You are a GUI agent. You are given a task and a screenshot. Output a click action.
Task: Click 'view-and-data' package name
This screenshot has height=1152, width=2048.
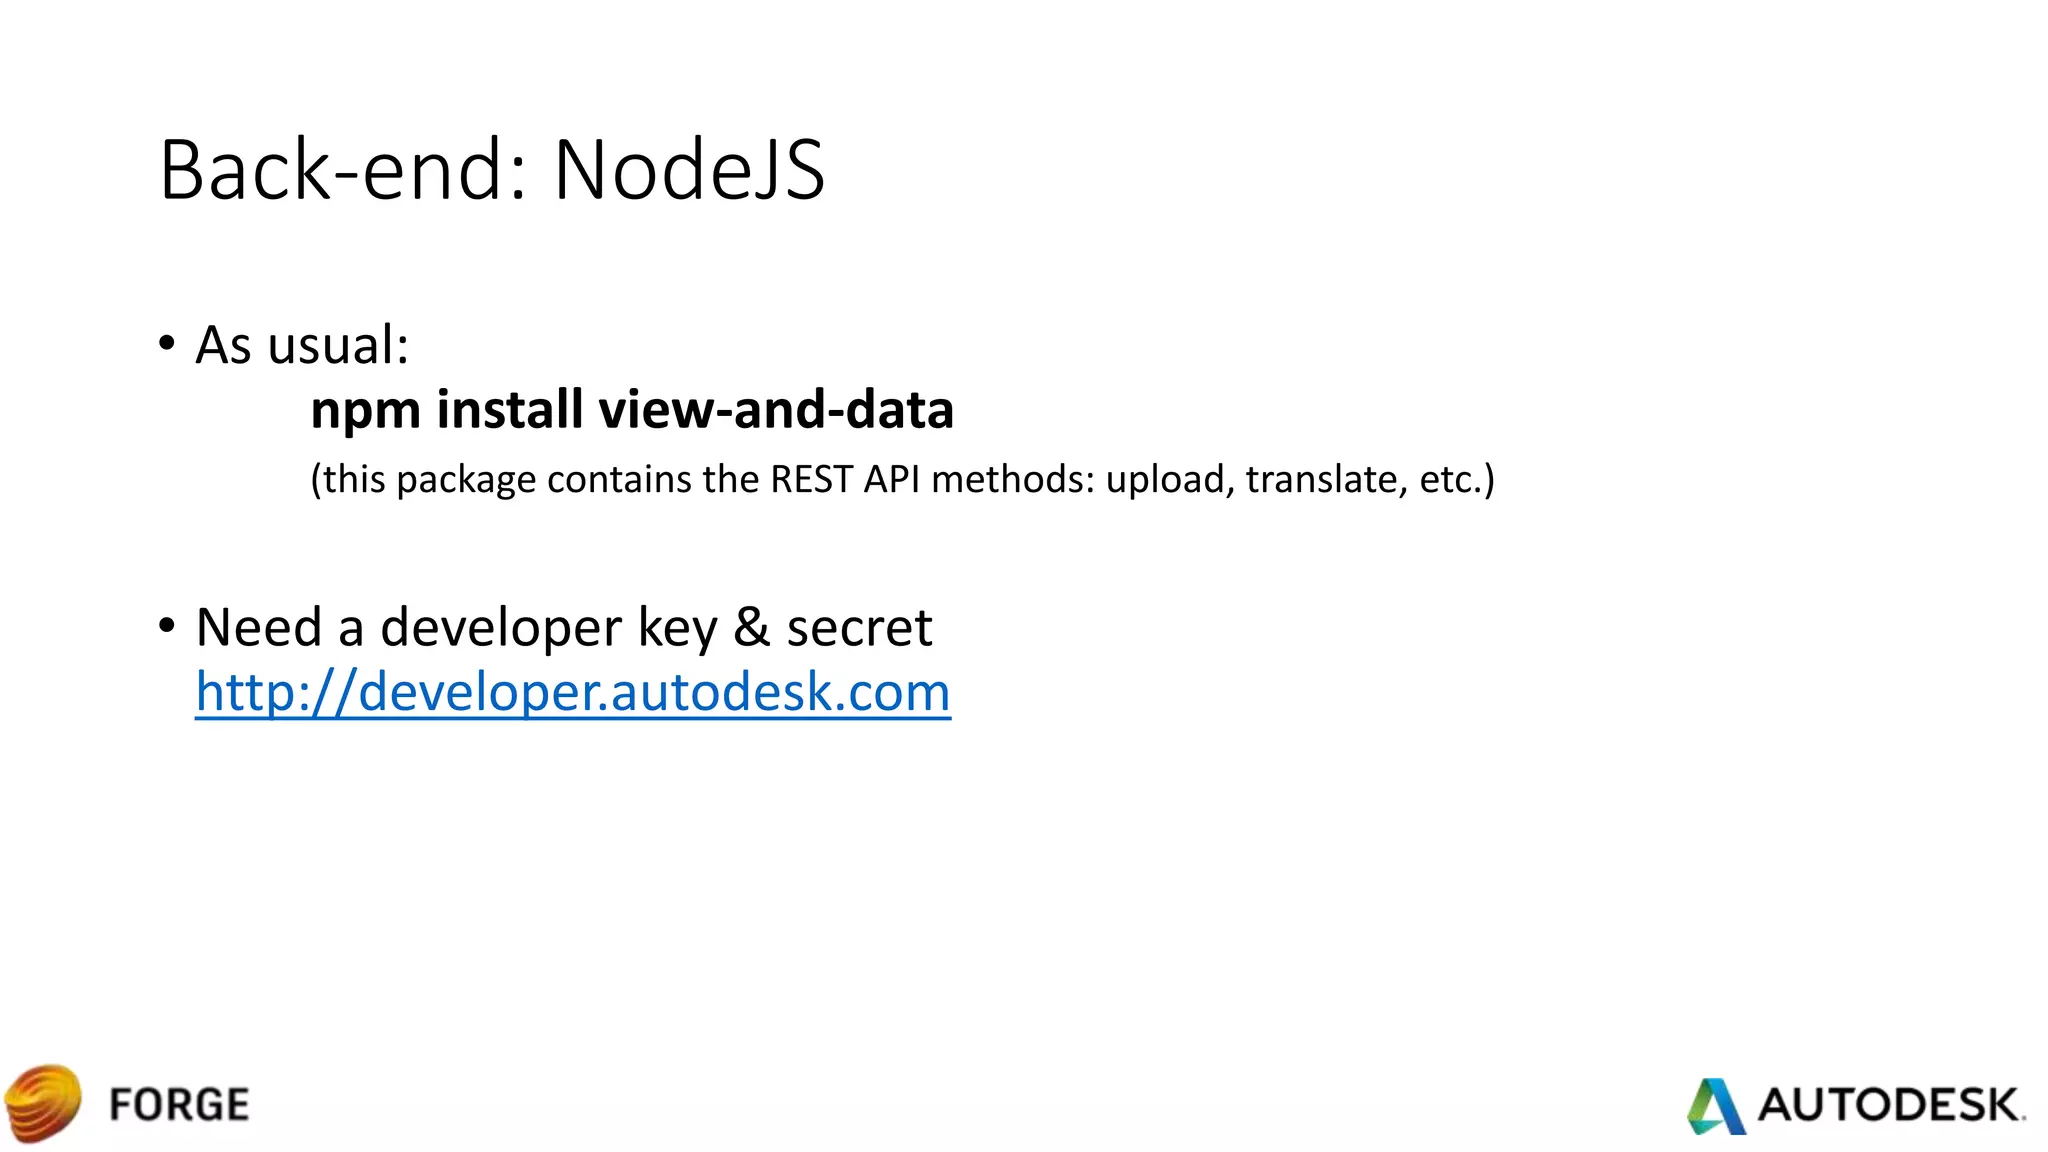[776, 410]
